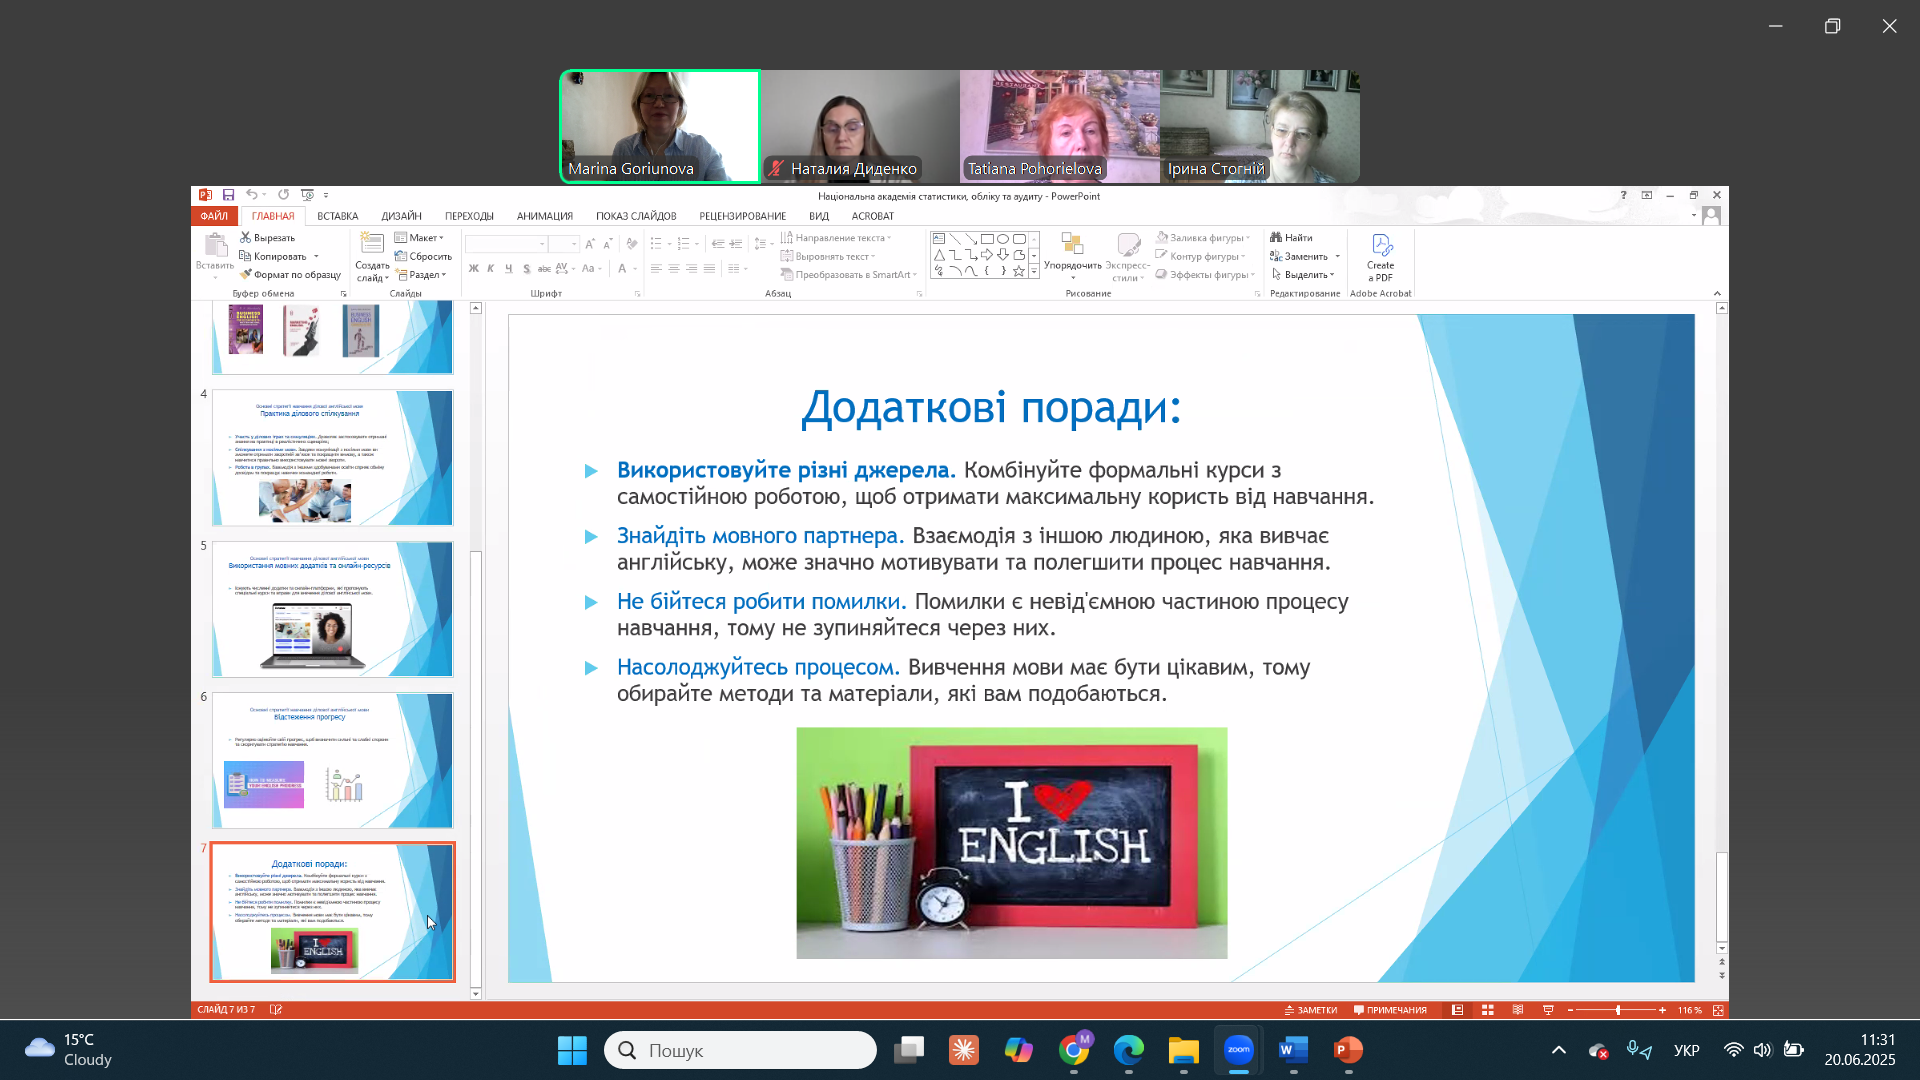This screenshot has width=1920, height=1080.
Task: Toggle Normal view button in status bar
Action: click(1458, 1010)
